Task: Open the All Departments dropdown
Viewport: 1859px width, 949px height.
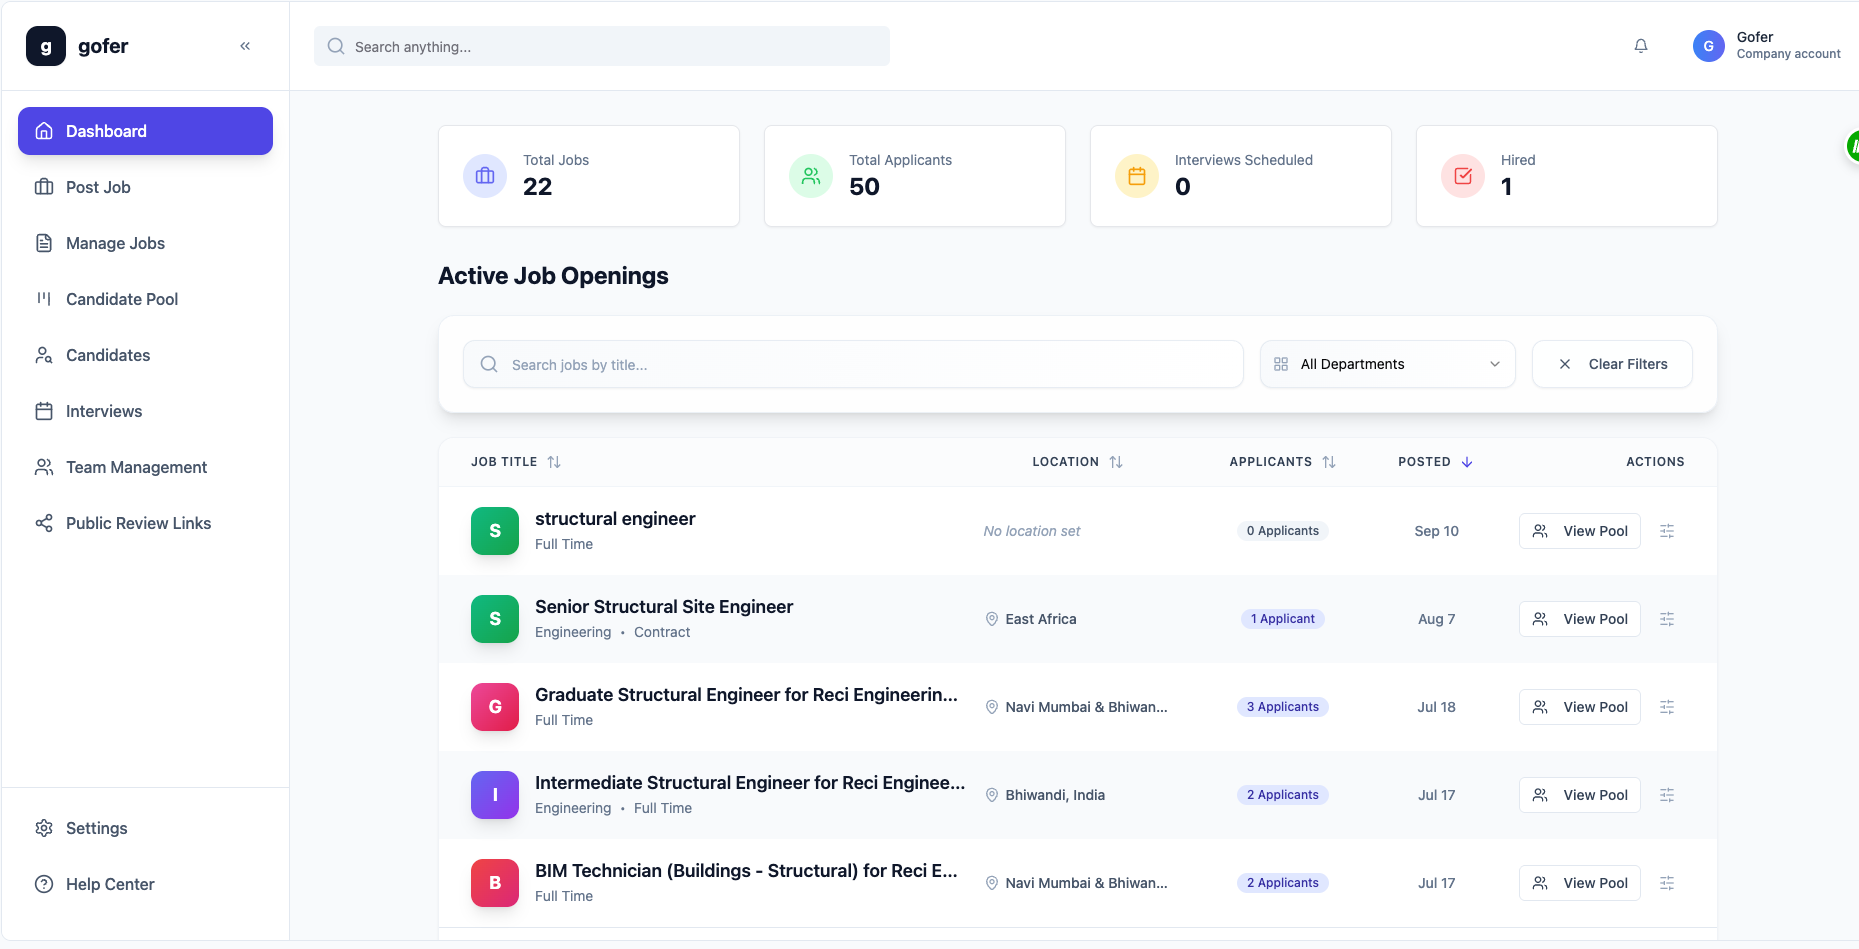Action: [x=1387, y=364]
